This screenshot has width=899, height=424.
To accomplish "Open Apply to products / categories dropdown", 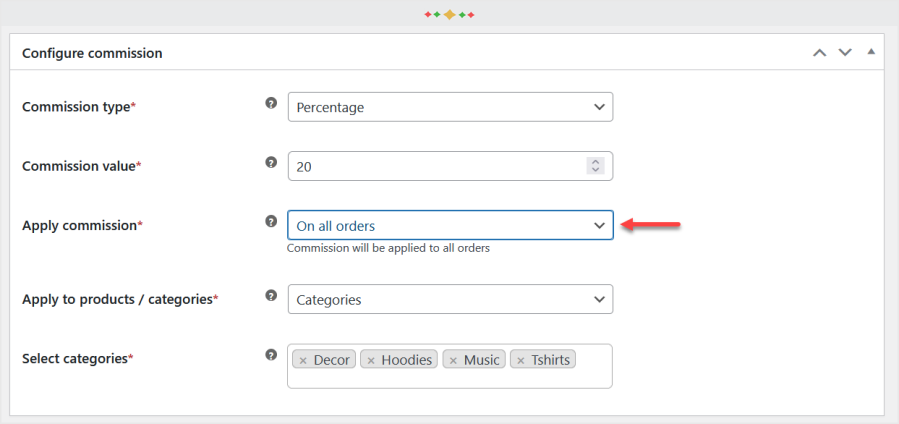I will 450,299.
